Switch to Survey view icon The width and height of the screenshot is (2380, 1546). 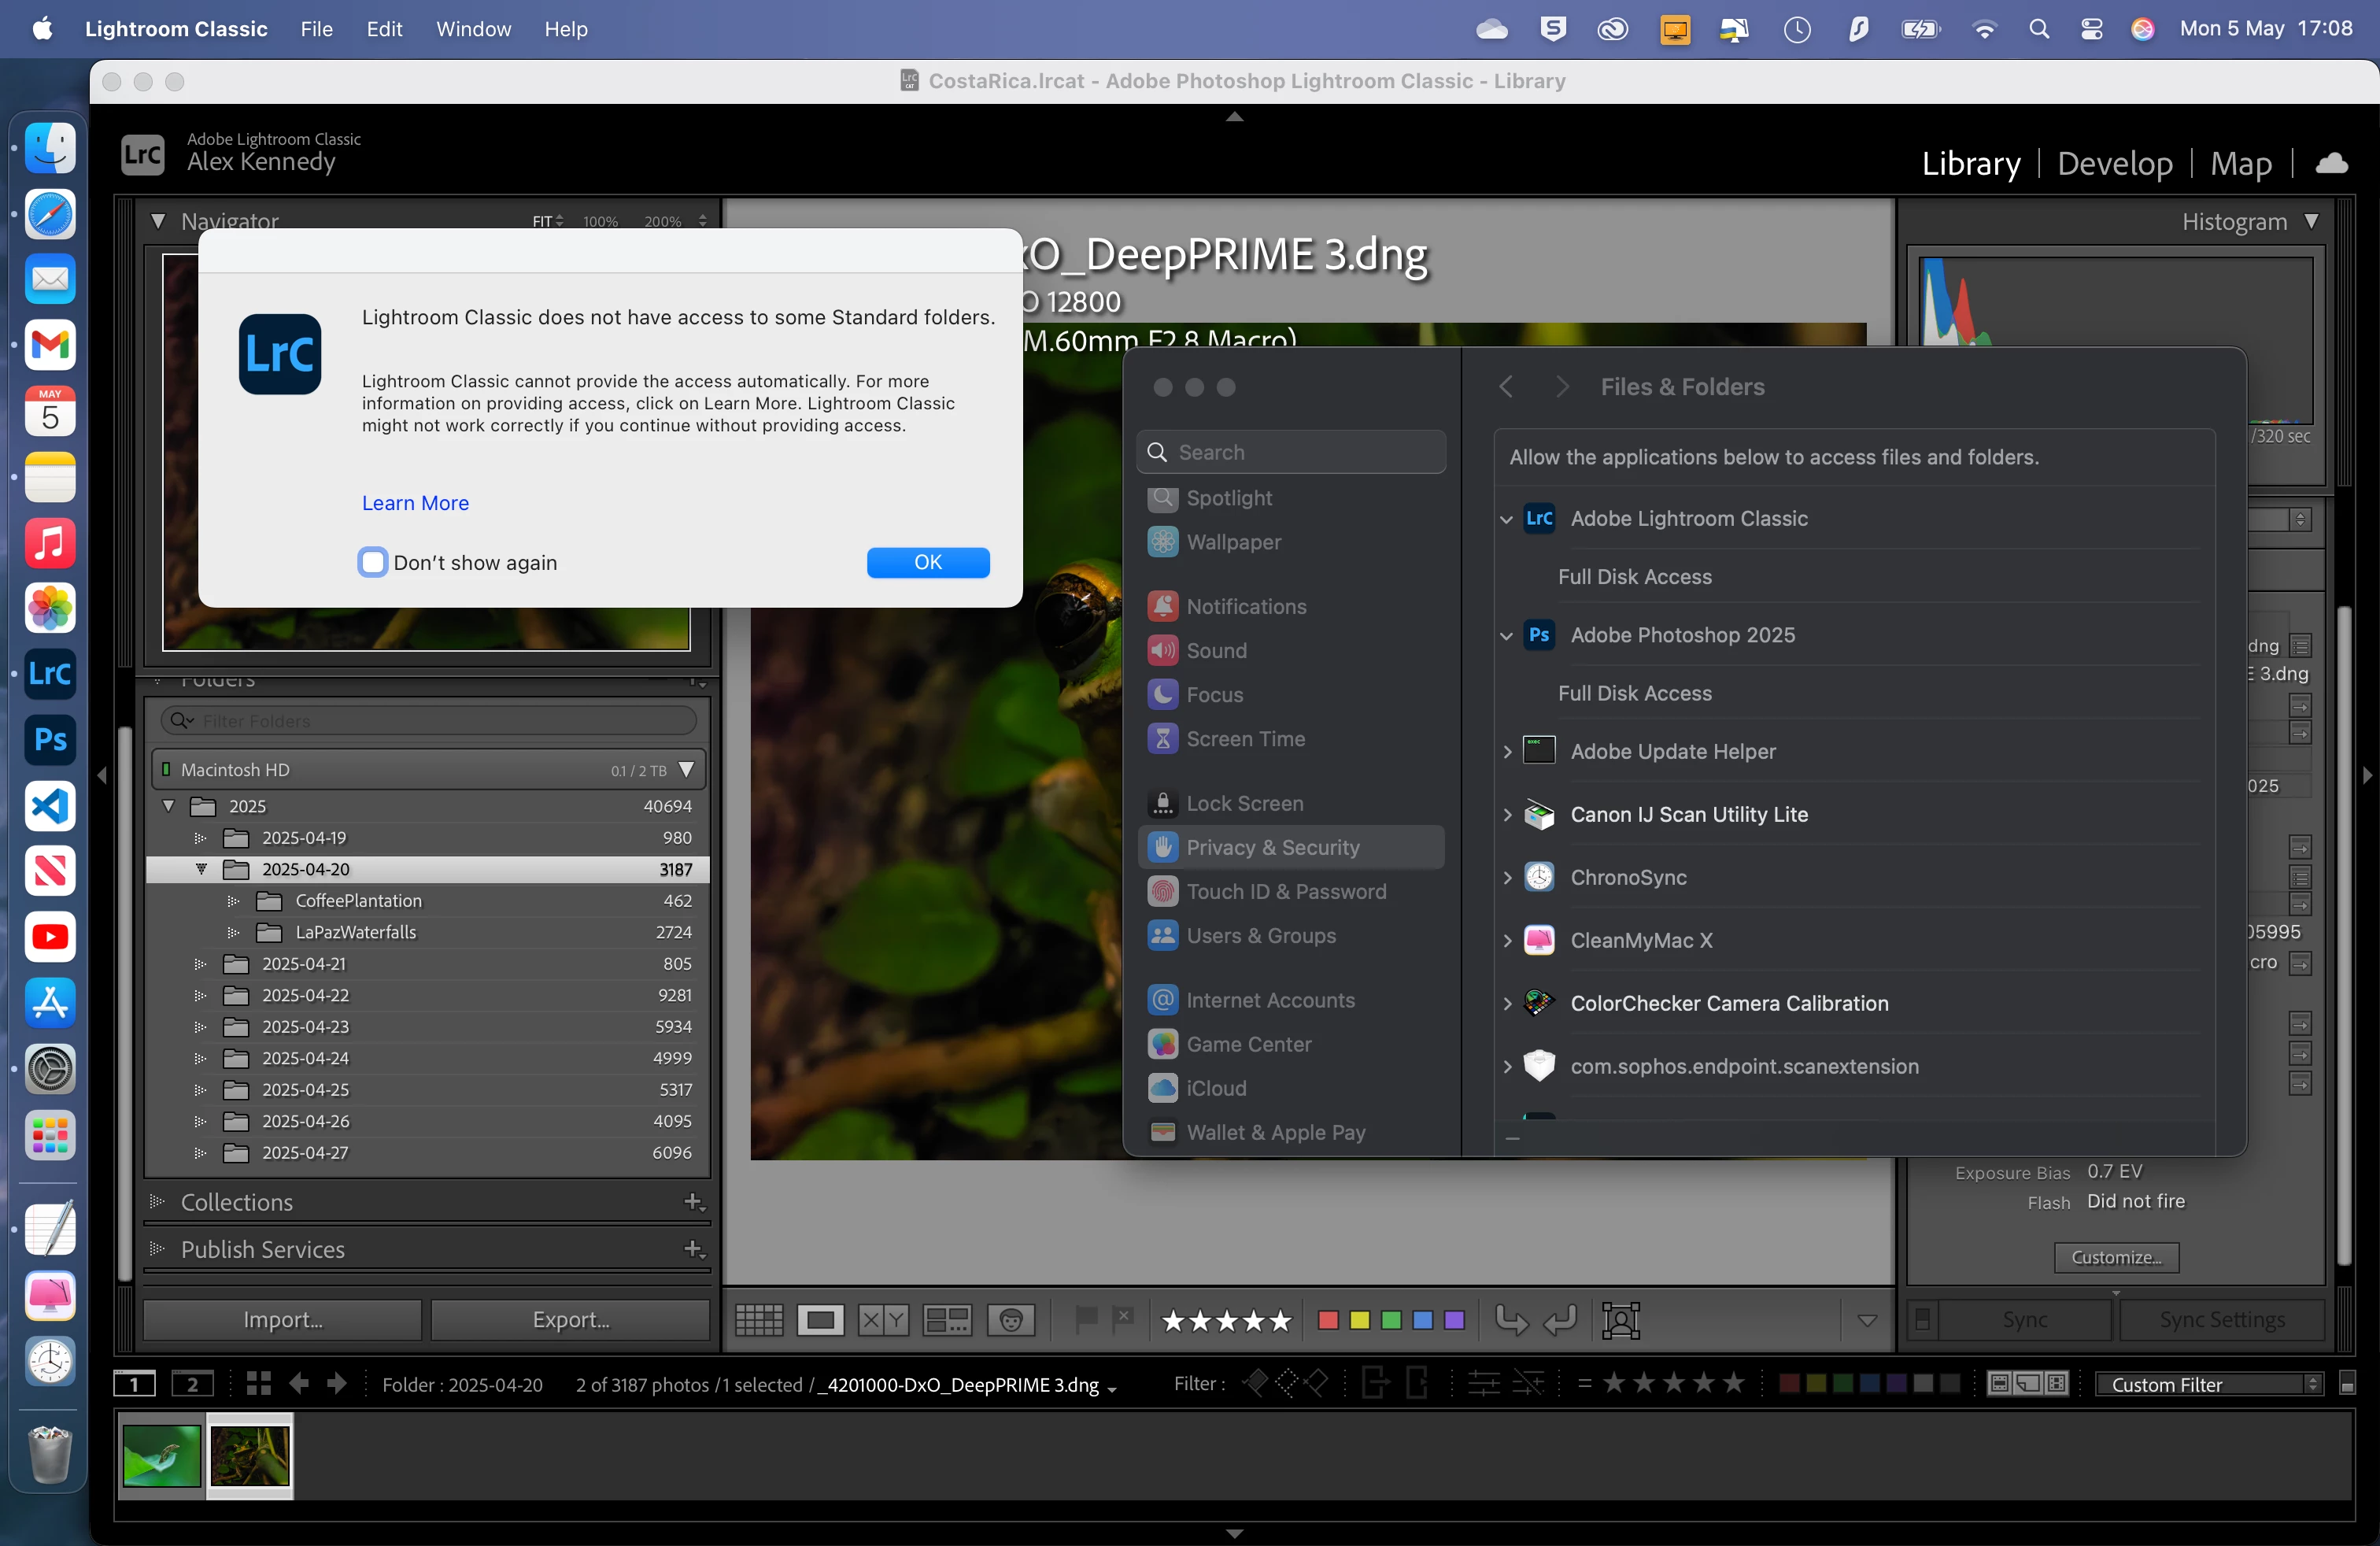click(x=946, y=1320)
